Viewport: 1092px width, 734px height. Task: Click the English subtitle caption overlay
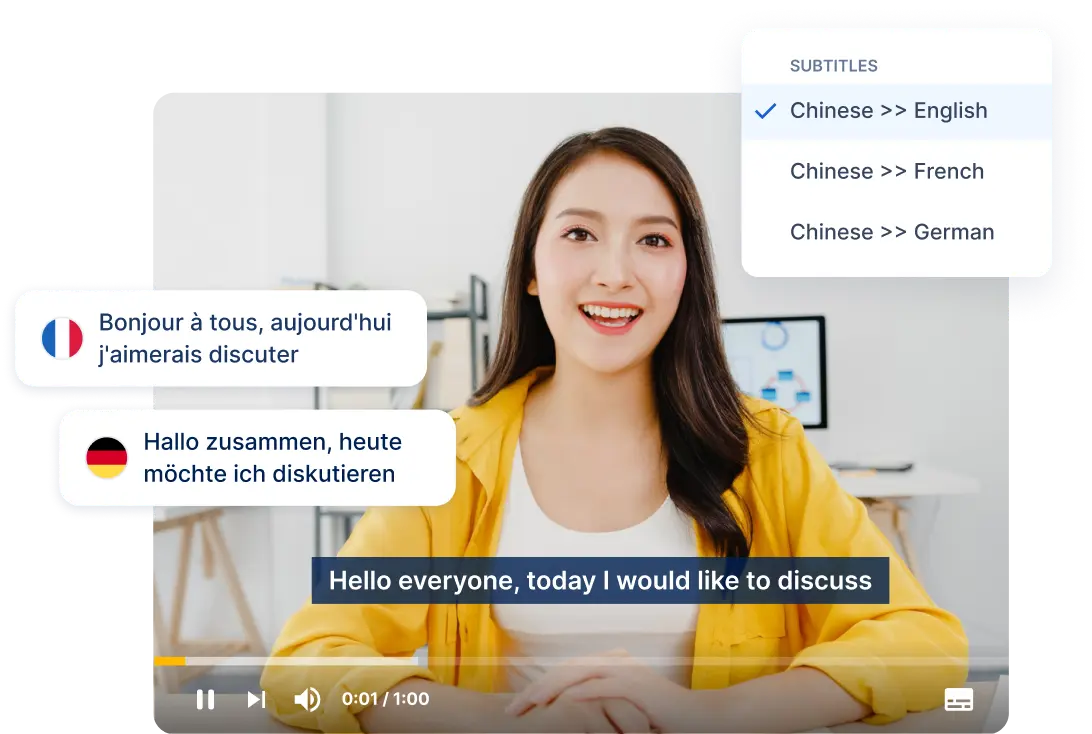600,580
